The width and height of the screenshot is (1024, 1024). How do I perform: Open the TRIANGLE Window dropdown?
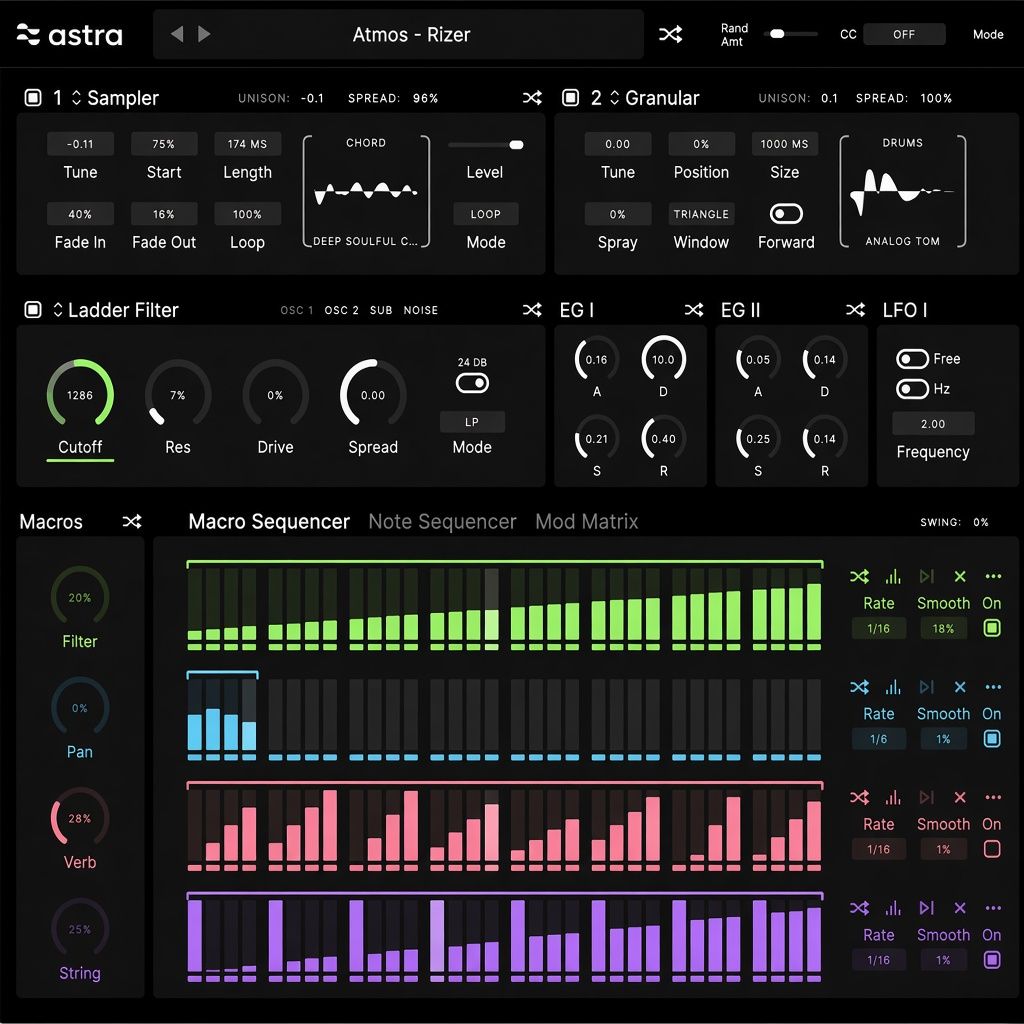(x=701, y=214)
